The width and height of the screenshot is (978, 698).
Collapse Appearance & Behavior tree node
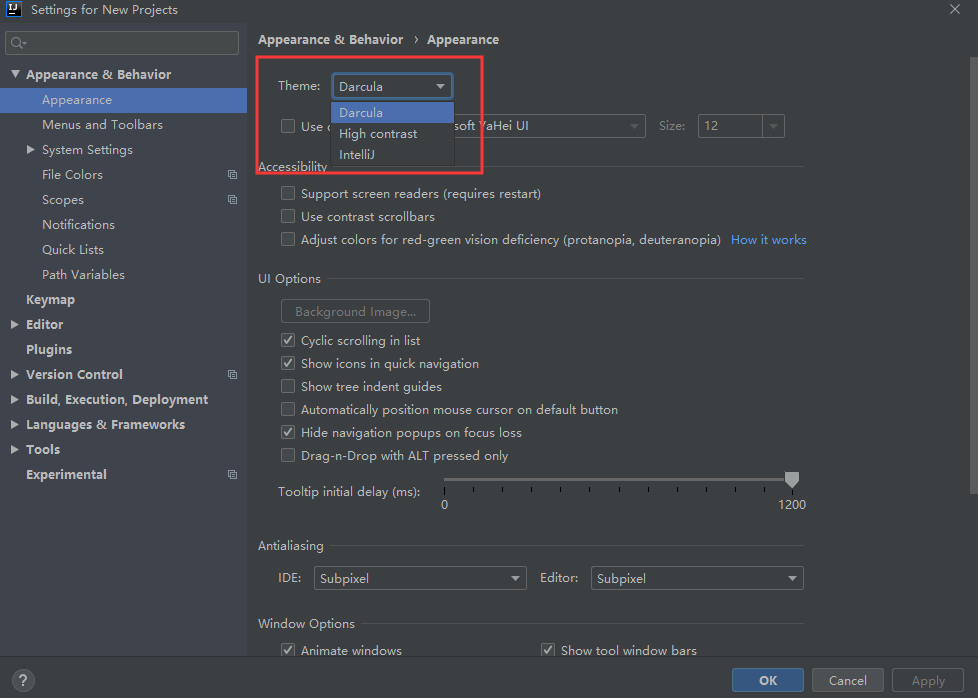pos(16,74)
